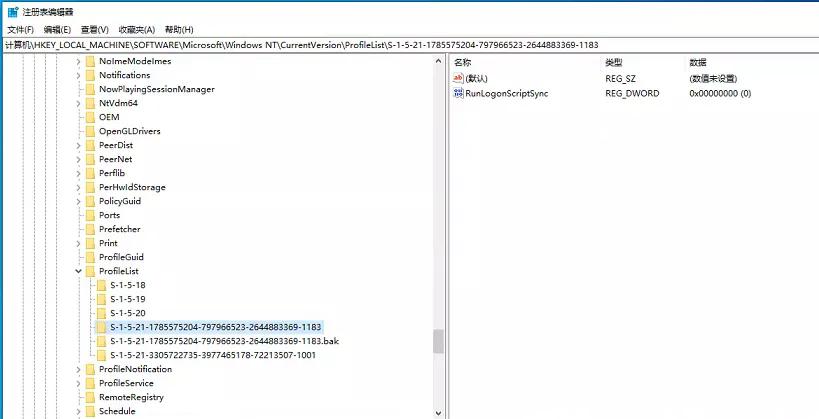The width and height of the screenshot is (819, 419).
Task: Open the 帮助(H) menu
Action: (x=179, y=30)
